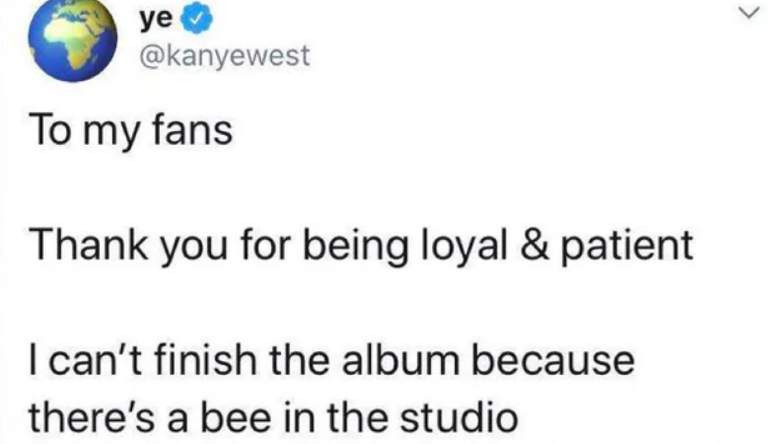
Task: Click the word "because"
Action: (553, 359)
